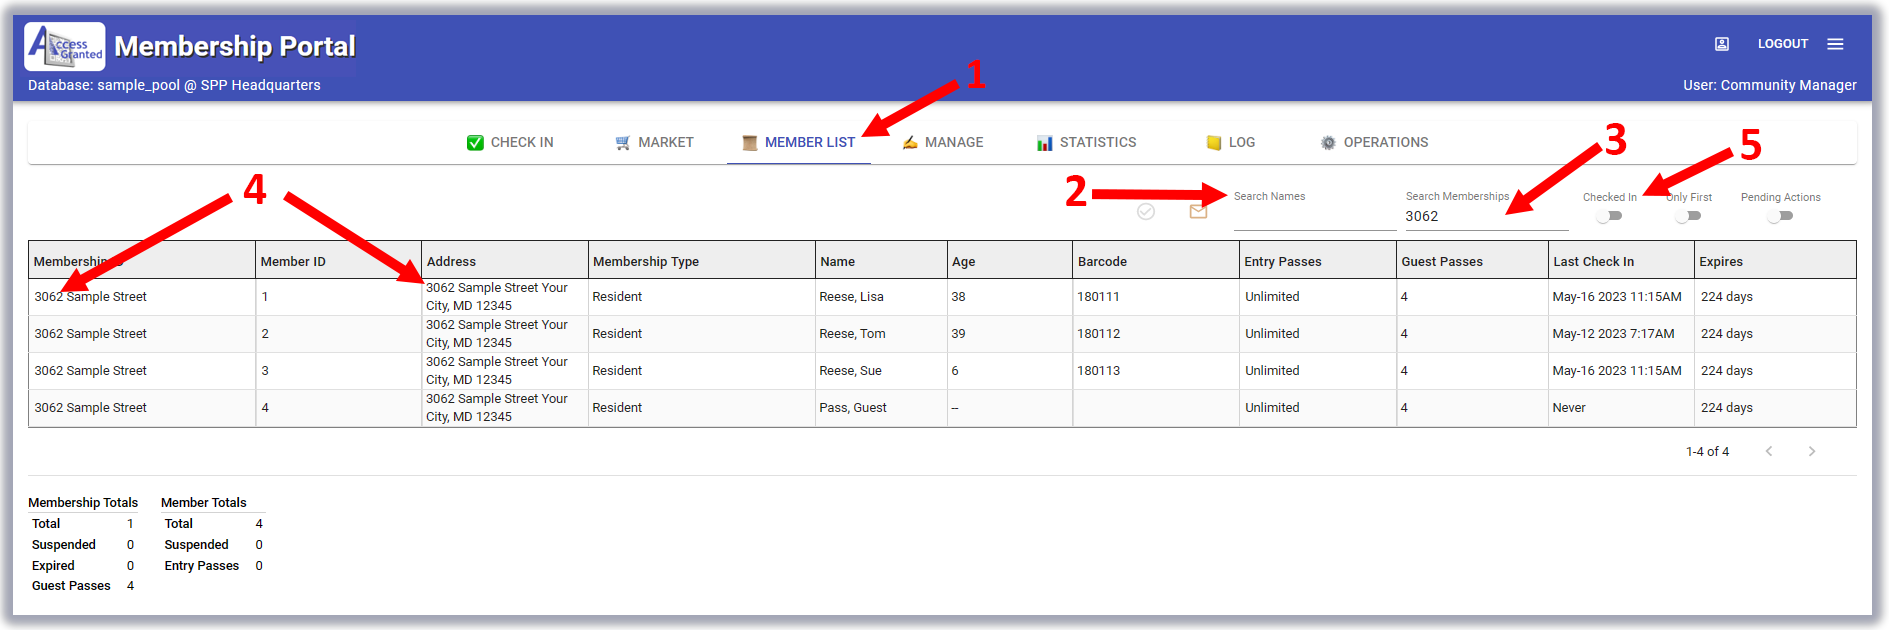Click the Access Granted logo
Viewport: 1889px width, 630px height.
tap(65, 46)
